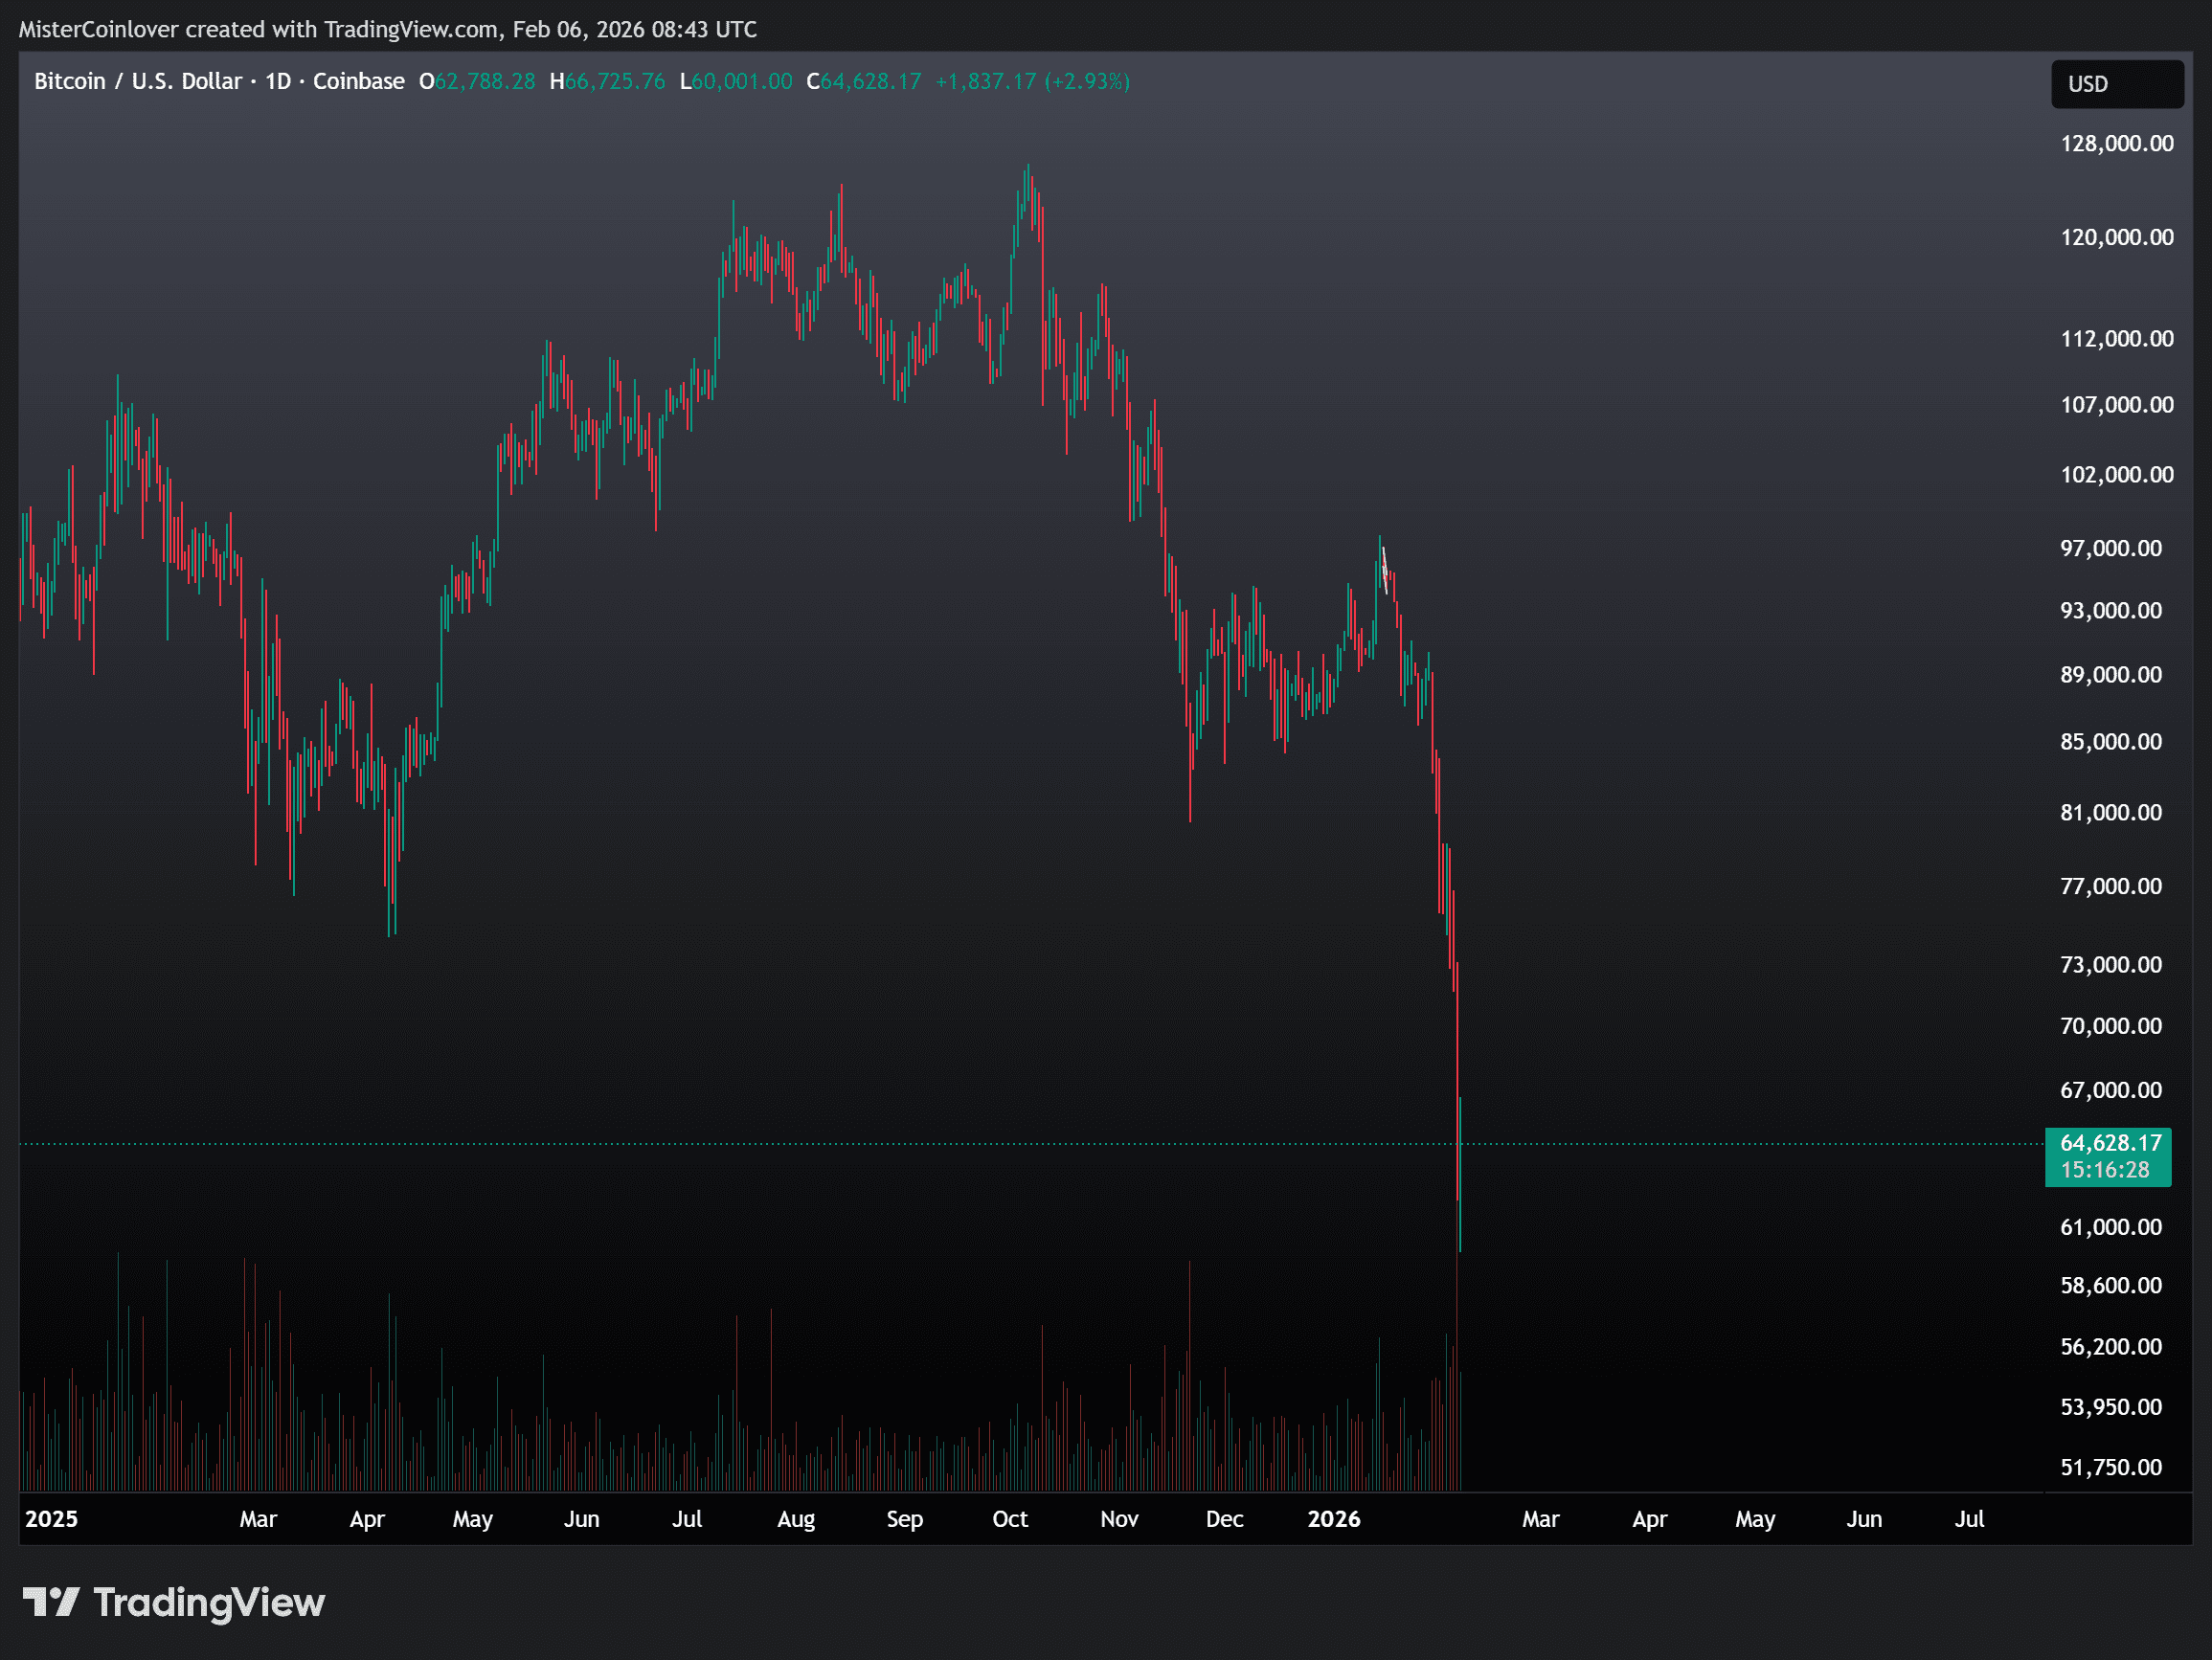Click the Jul label at far right

pyautogui.click(x=1968, y=1519)
